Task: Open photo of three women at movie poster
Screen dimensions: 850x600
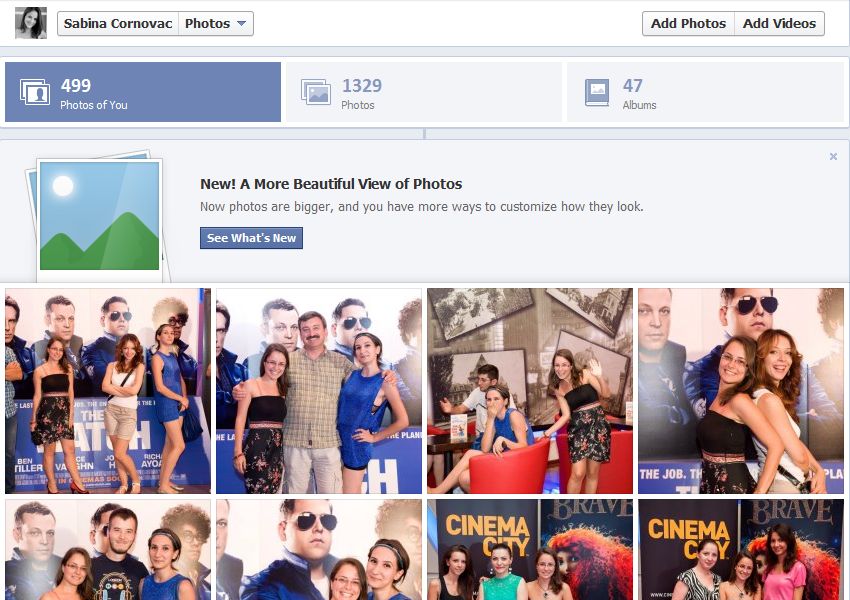Action: tap(108, 391)
